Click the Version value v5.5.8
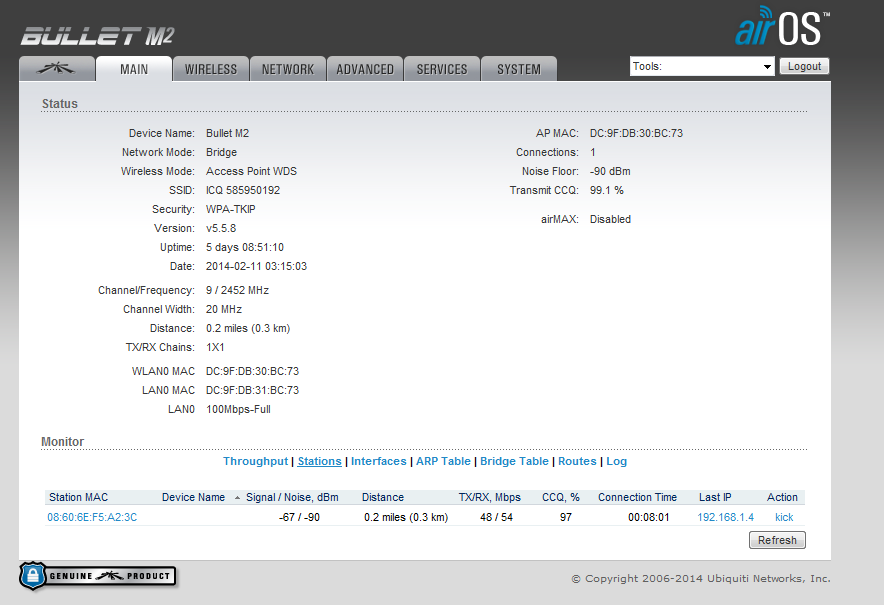Image resolution: width=884 pixels, height=605 pixels. (x=221, y=228)
